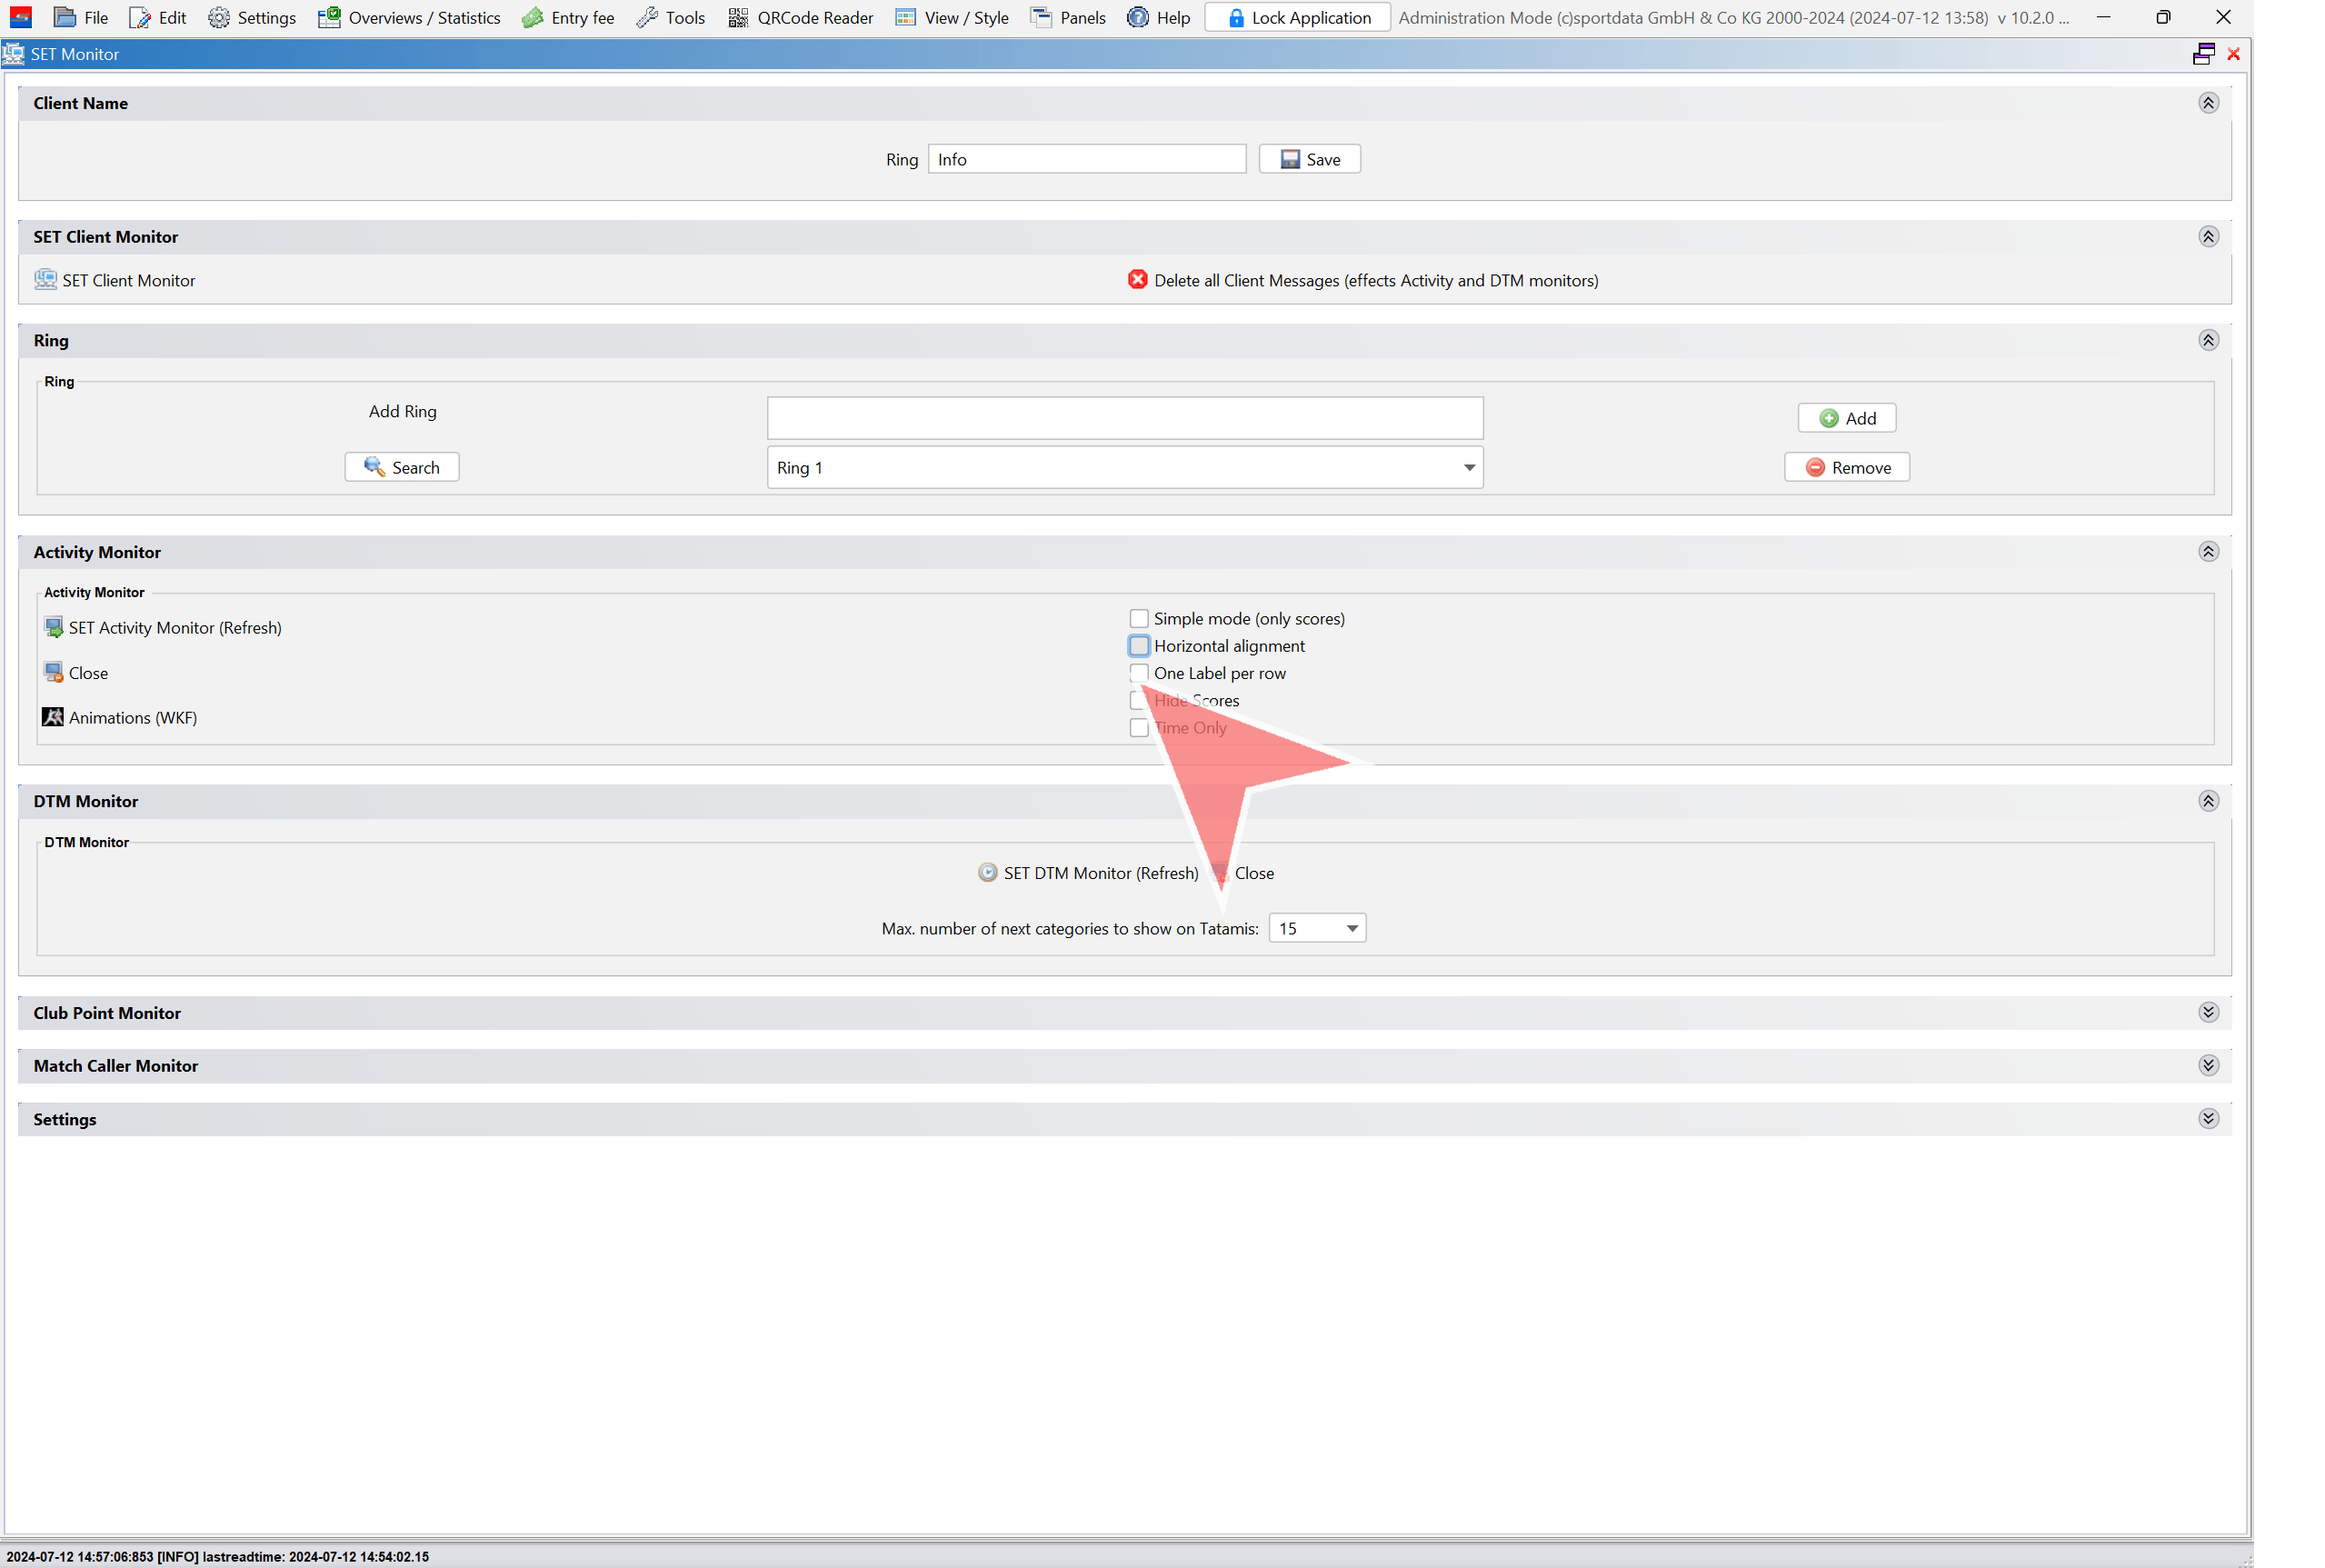Click the Add Ring text field

[x=1124, y=418]
